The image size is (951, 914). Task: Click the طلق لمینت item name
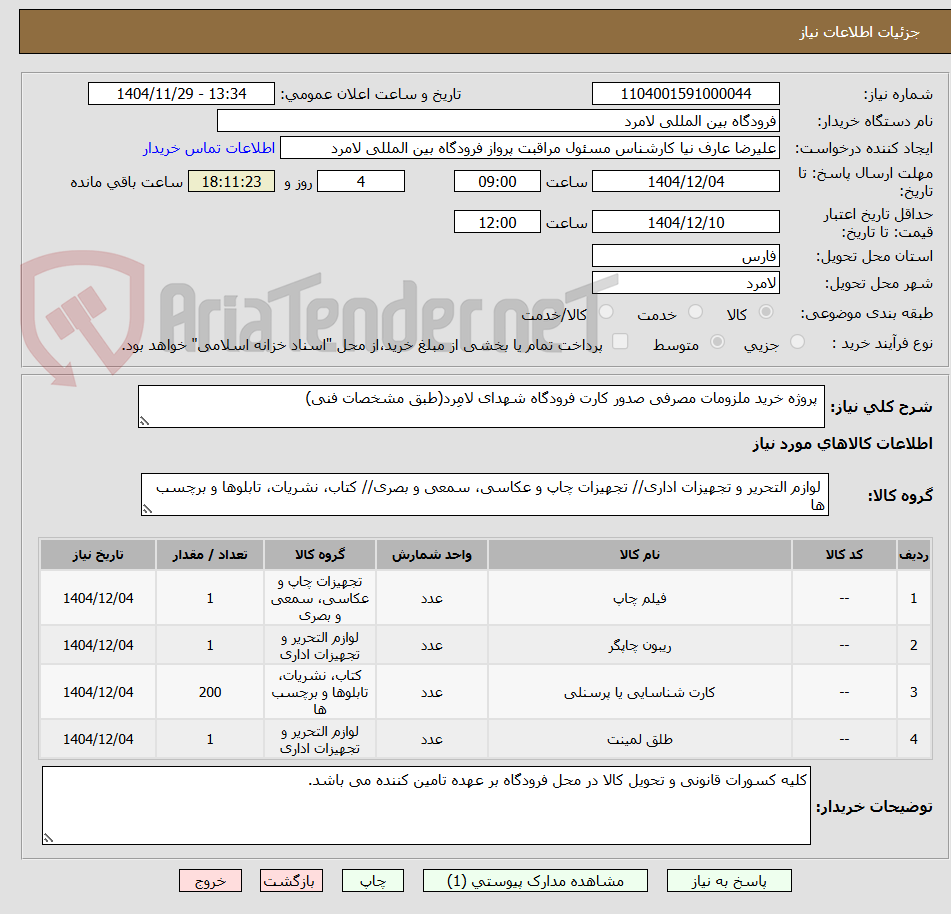(639, 739)
